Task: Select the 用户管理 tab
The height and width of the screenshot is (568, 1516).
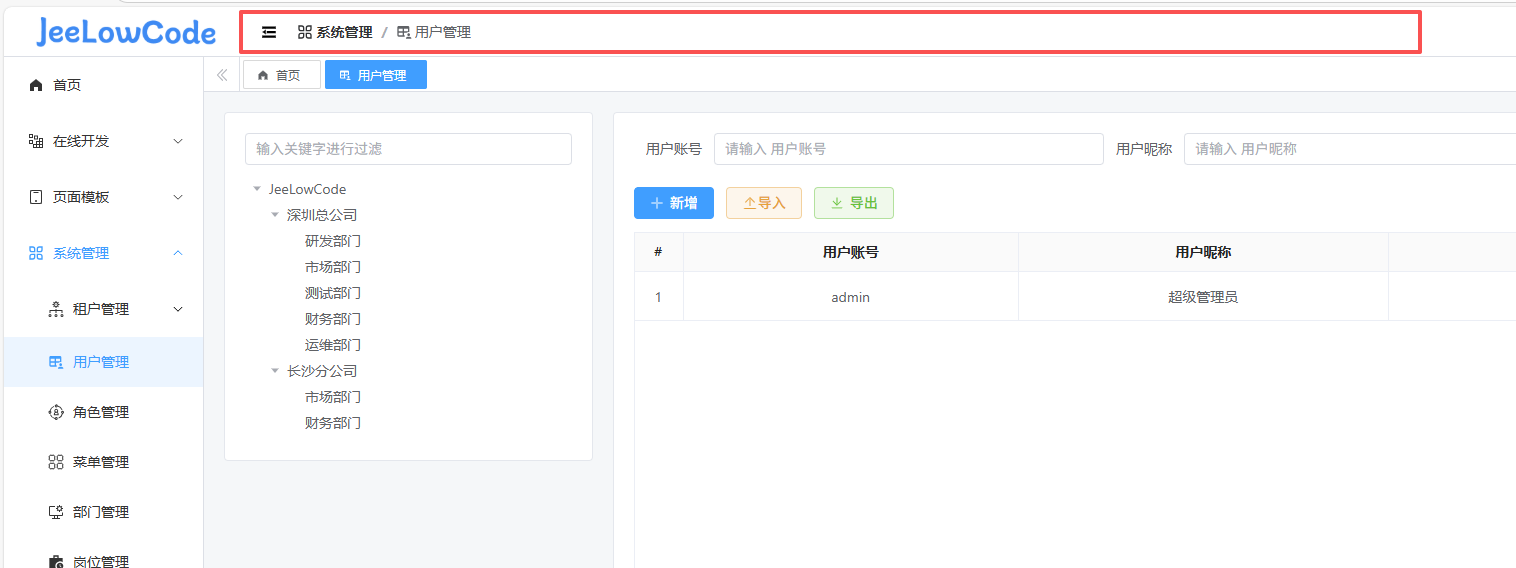Action: coord(375,75)
